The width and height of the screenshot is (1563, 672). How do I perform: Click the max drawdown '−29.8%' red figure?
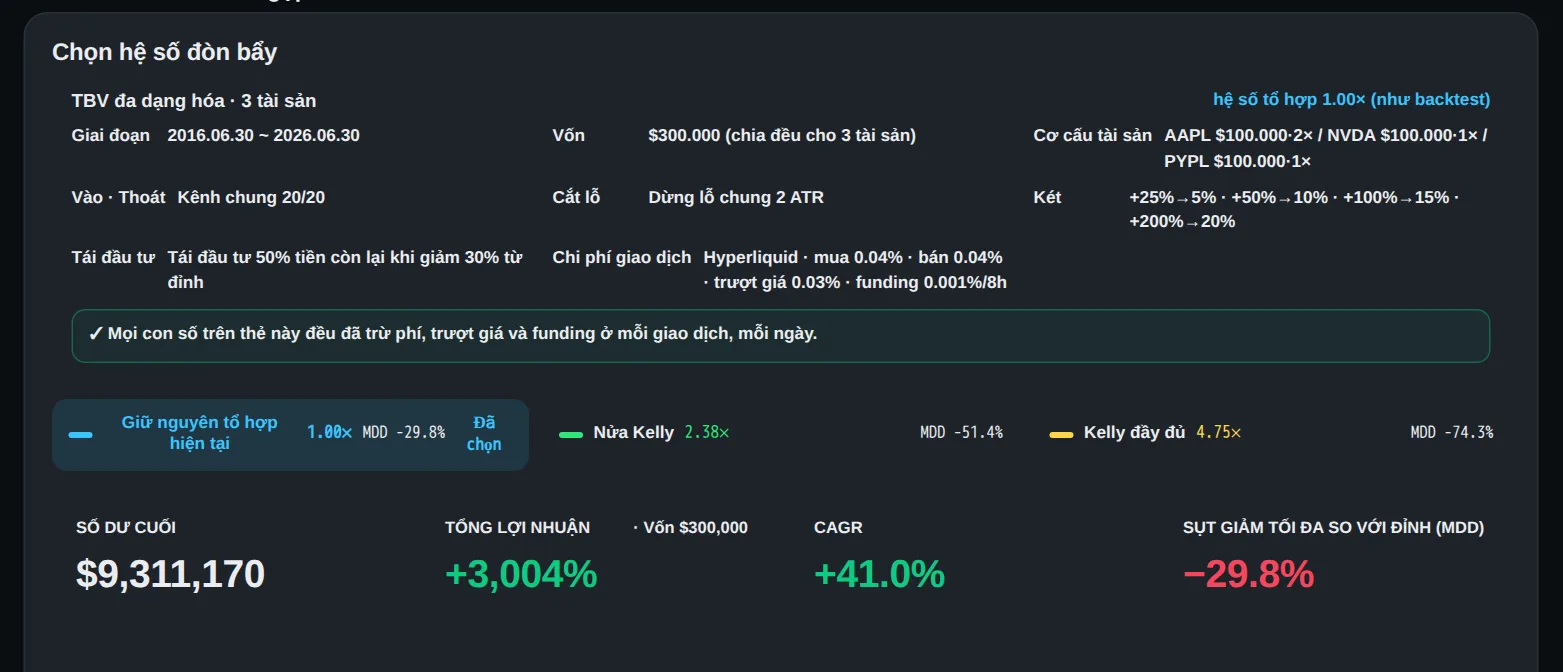pos(1248,574)
